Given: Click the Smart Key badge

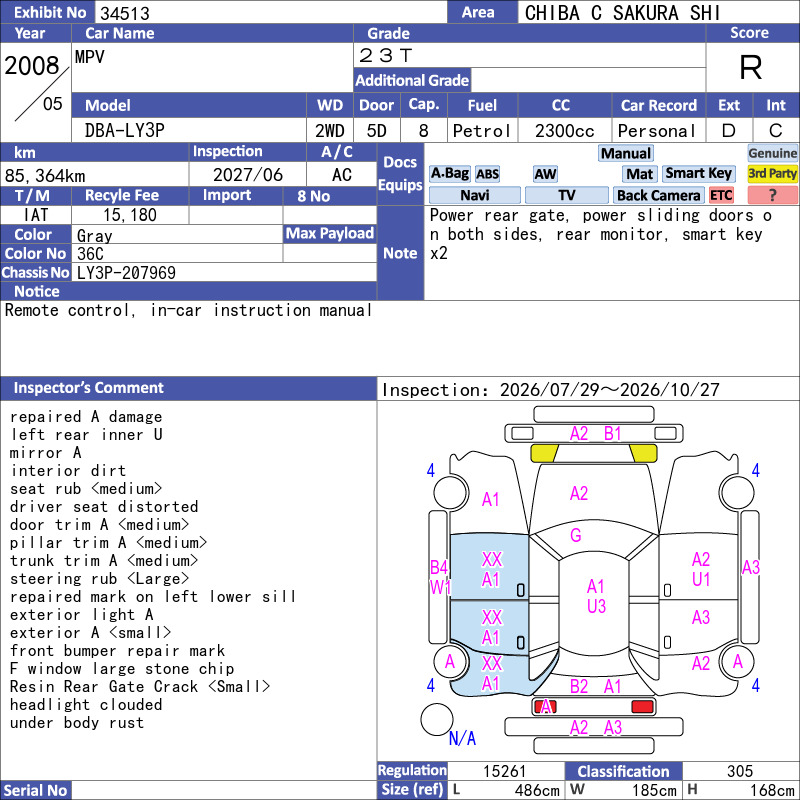Looking at the screenshot, I should coord(698,173).
